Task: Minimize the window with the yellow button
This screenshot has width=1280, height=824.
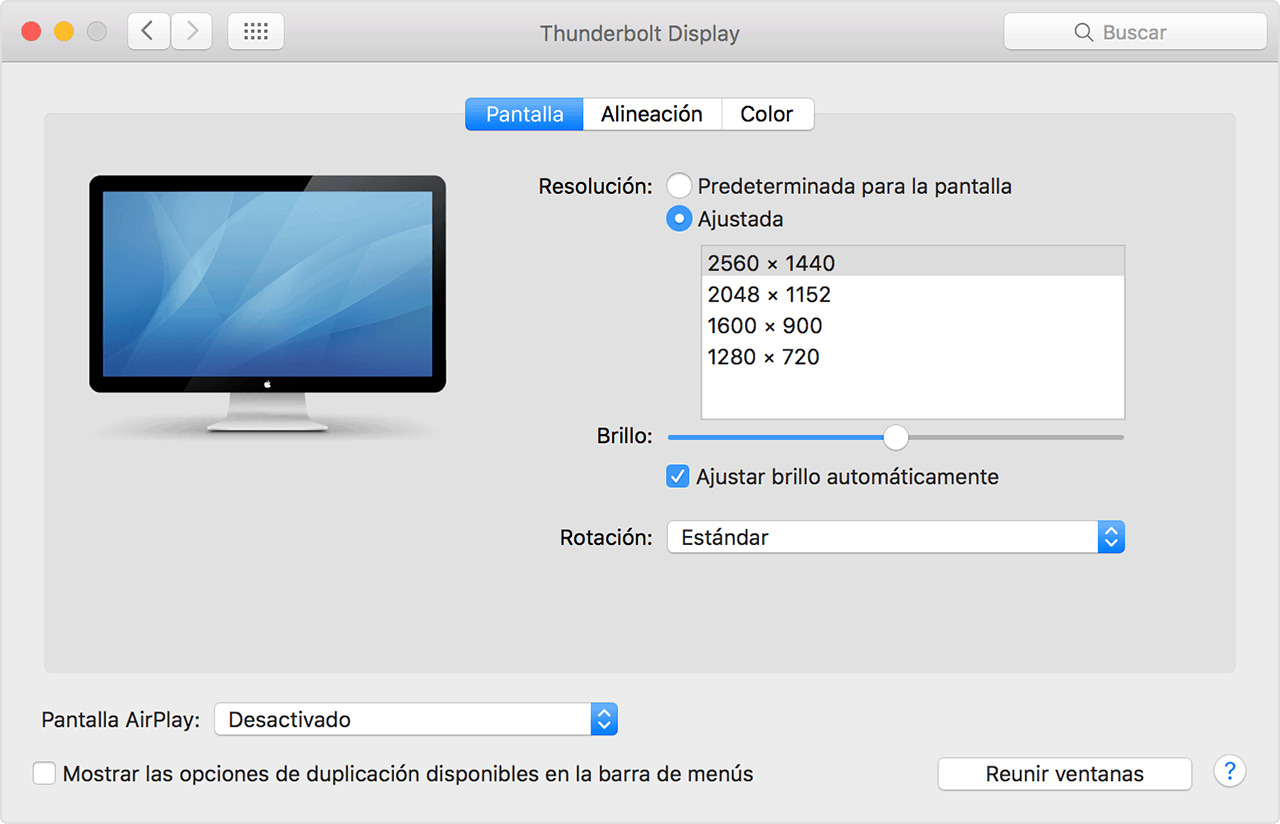Action: 64,32
